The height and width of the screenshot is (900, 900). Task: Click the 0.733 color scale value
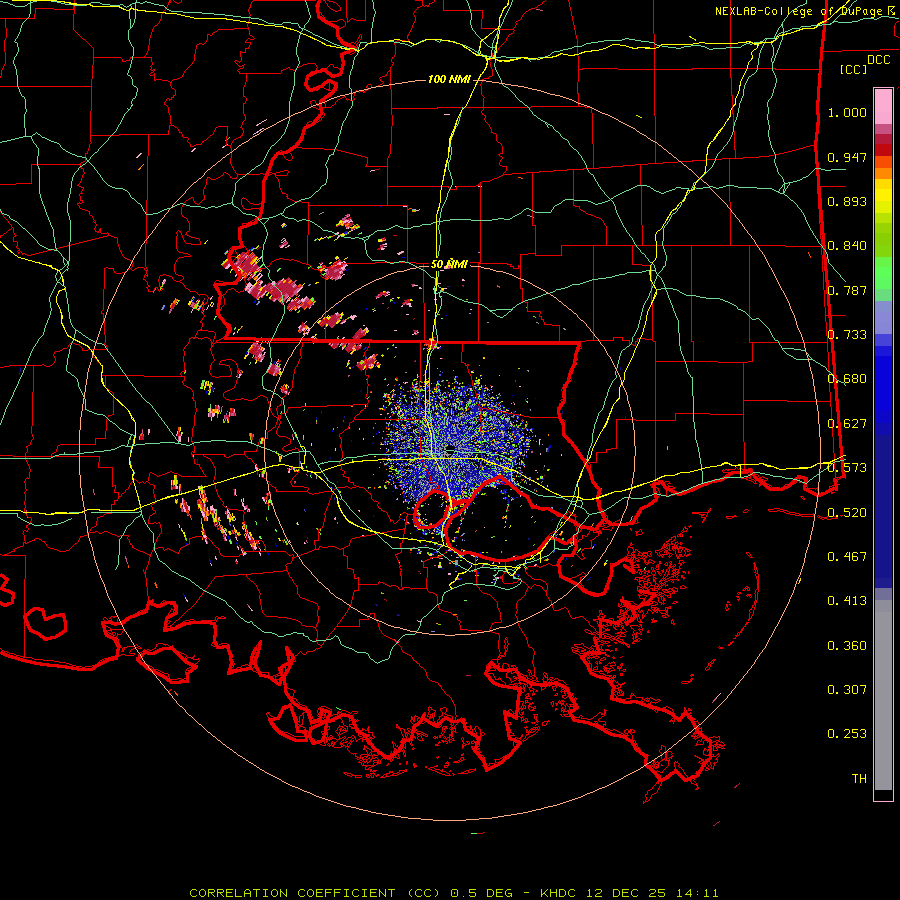(847, 335)
